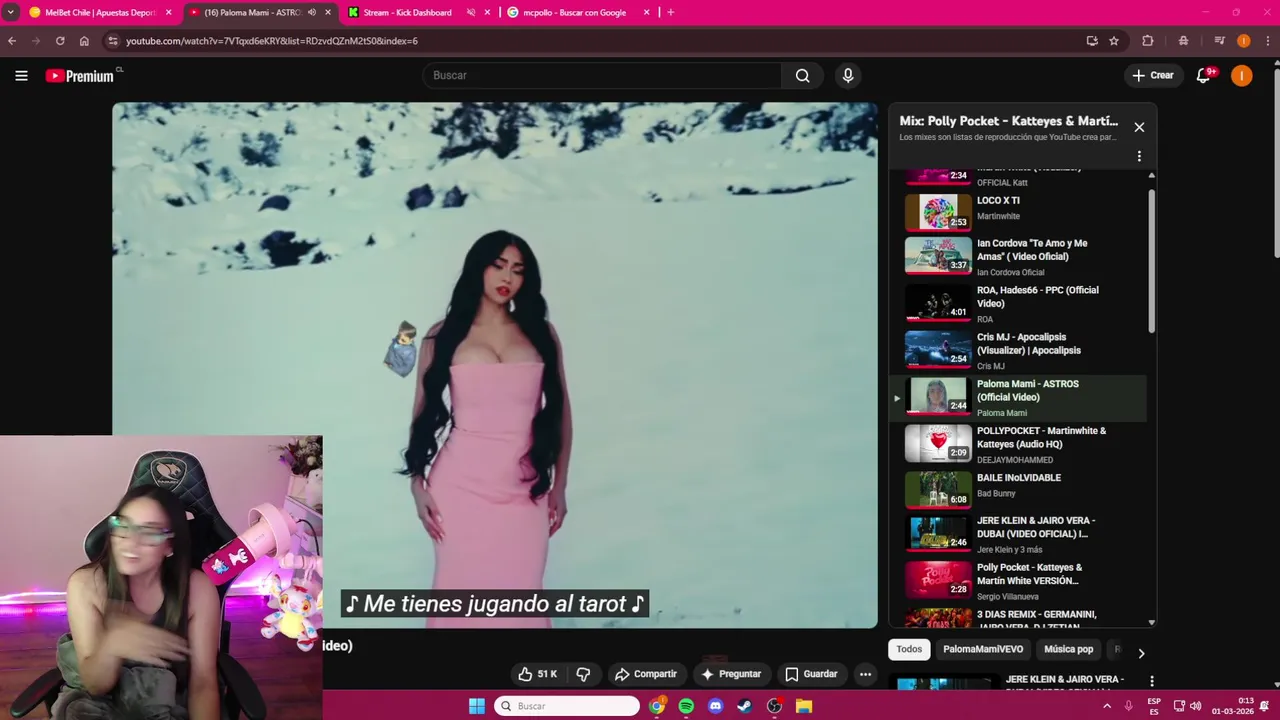
Task: Click the Preguntar button
Action: click(731, 674)
